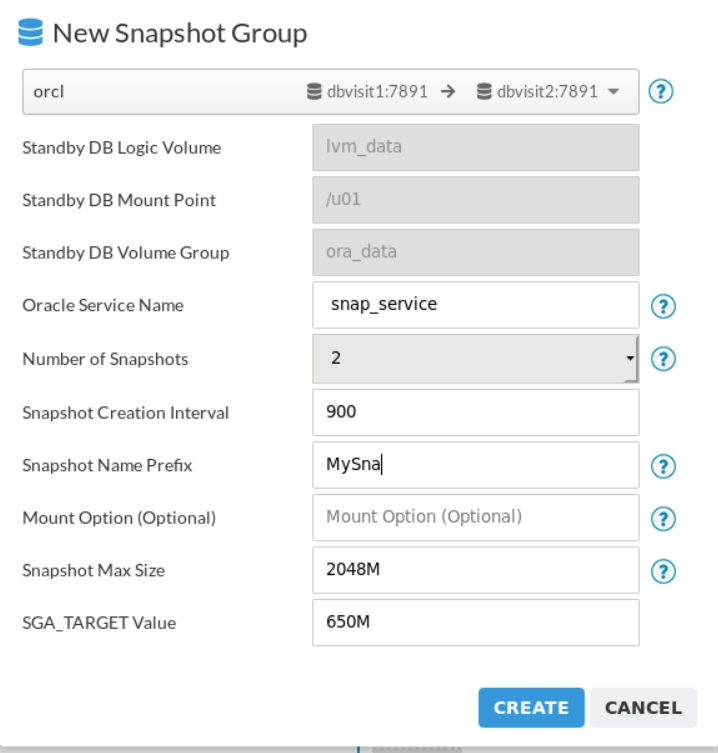Open help icon next to orcl configuration selector
Screen dimensions: 718x753
tap(661, 91)
